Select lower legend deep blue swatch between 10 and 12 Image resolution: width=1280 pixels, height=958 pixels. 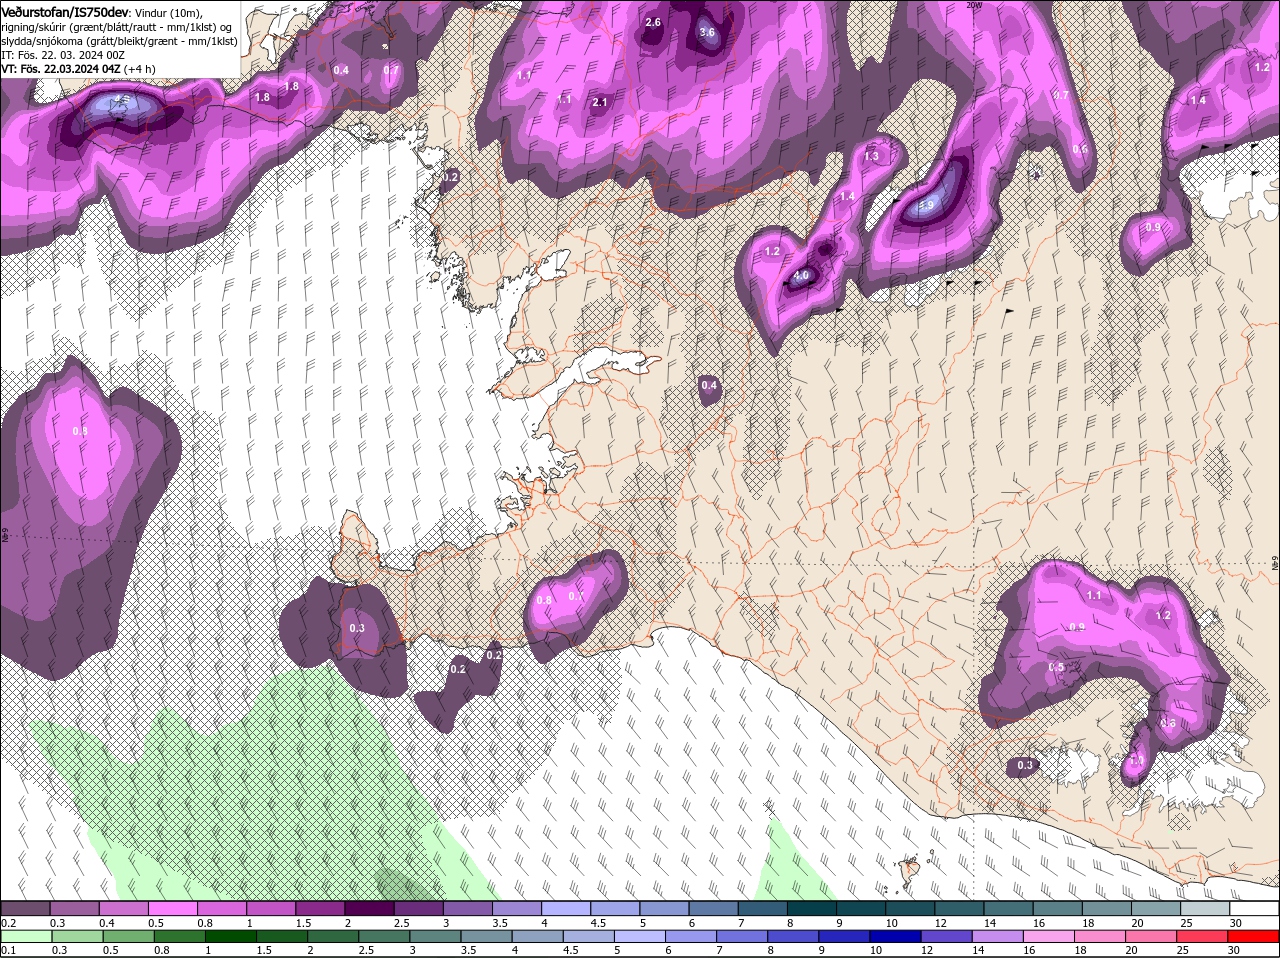click(x=896, y=937)
